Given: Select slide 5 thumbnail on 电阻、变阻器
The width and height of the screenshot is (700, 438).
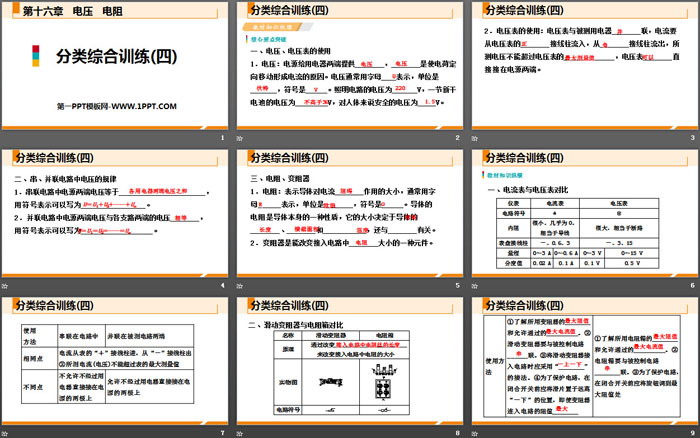Looking at the screenshot, I should pyautogui.click(x=350, y=213).
